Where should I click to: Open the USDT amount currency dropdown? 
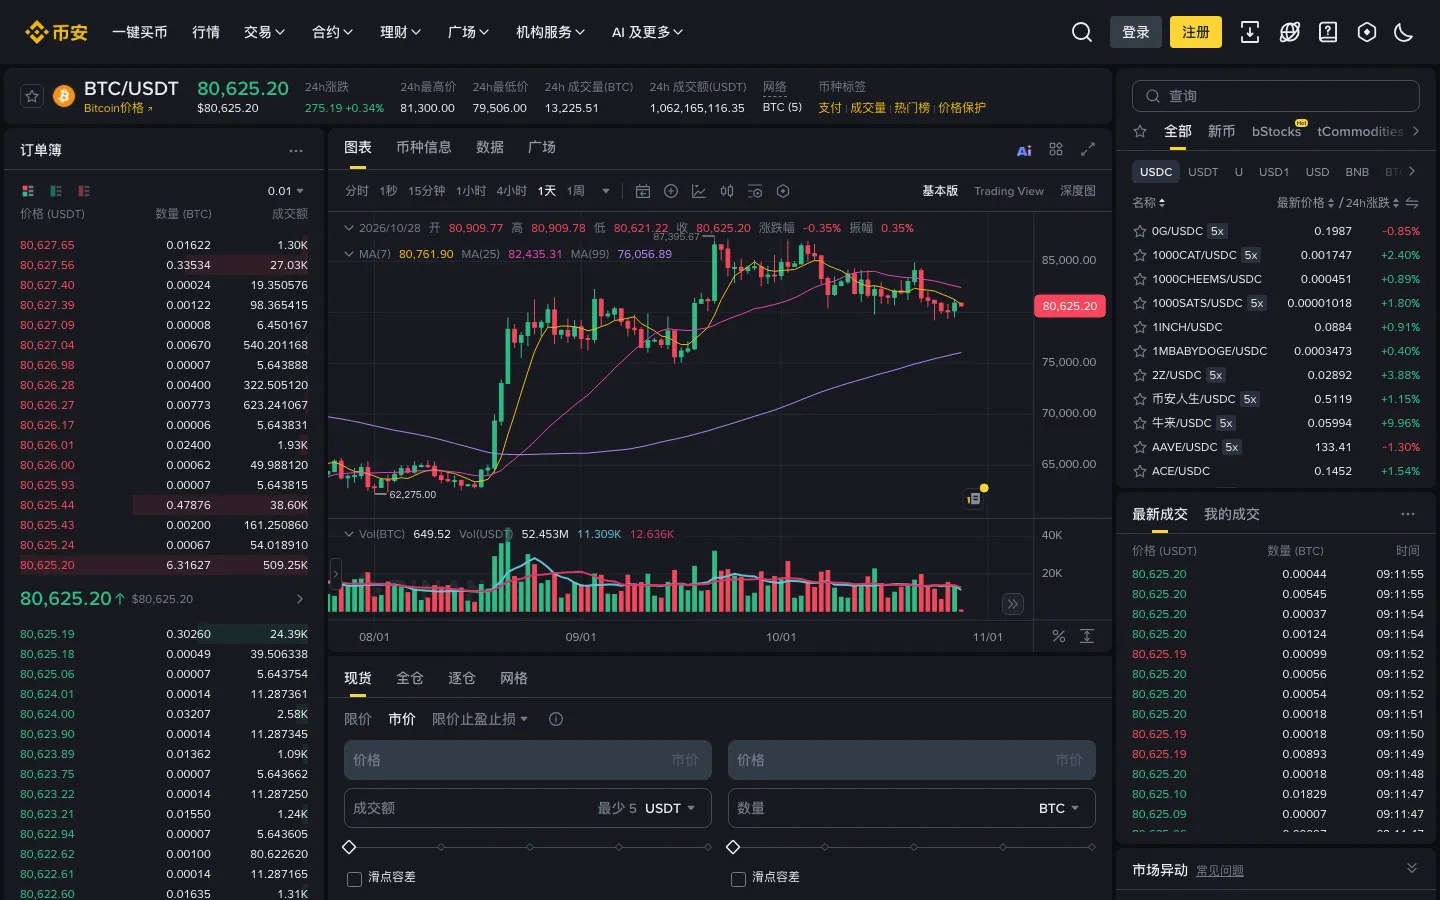[670, 808]
